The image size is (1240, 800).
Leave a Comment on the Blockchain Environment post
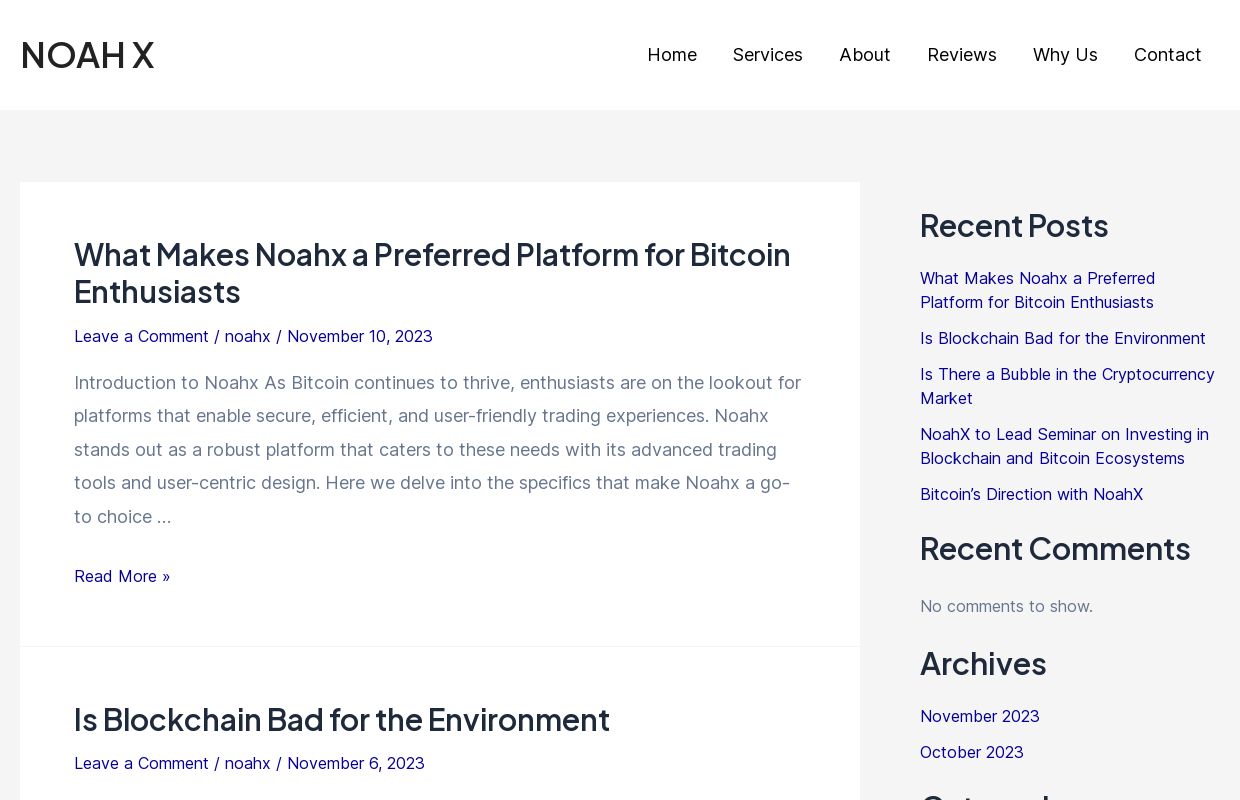141,763
